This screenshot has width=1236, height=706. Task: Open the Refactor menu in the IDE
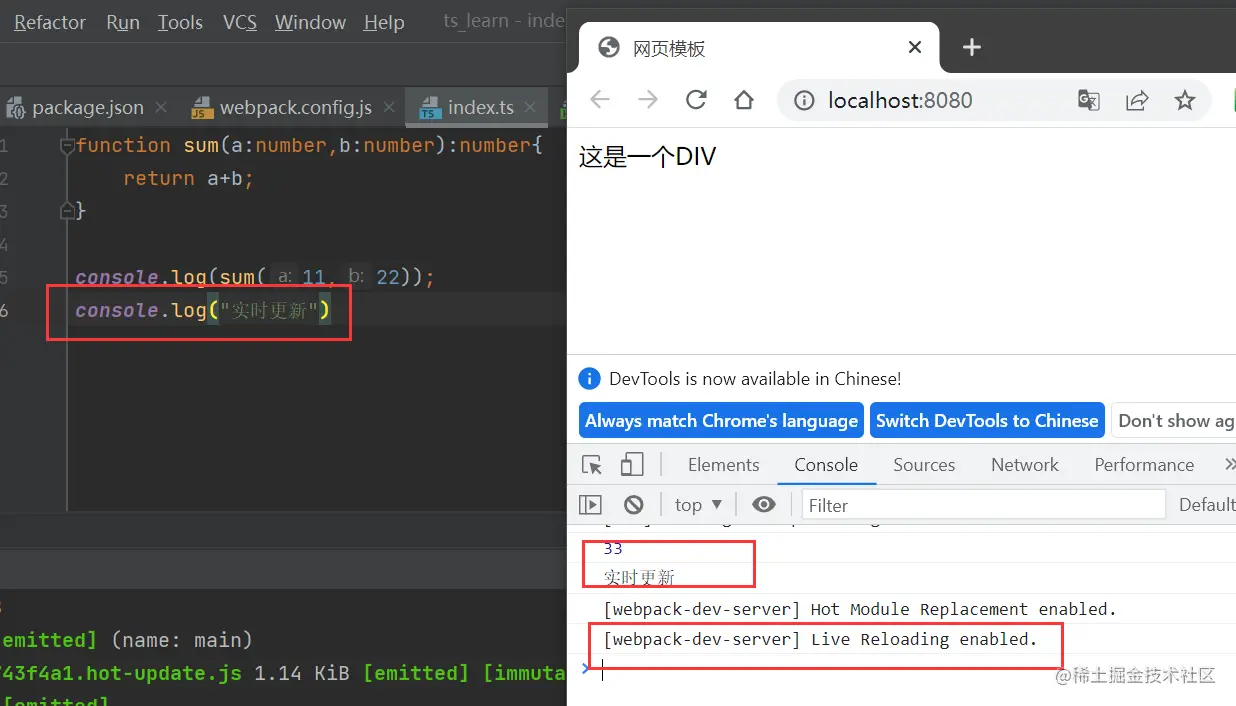coord(49,22)
